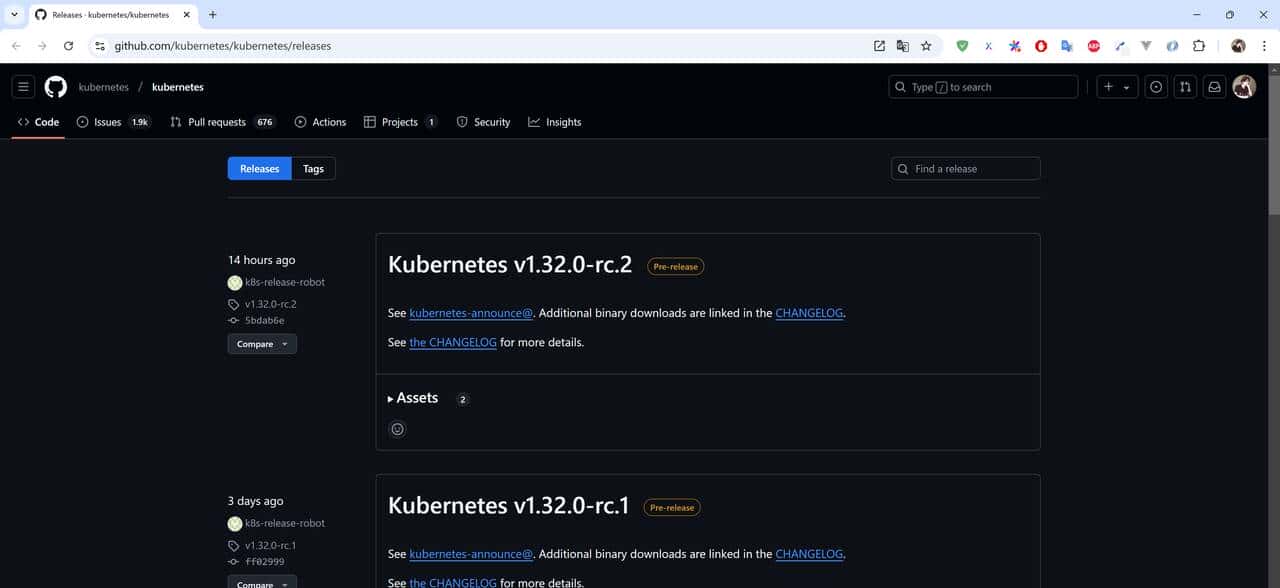
Task: Open the GitHub notifications inbox
Action: [x=1214, y=86]
